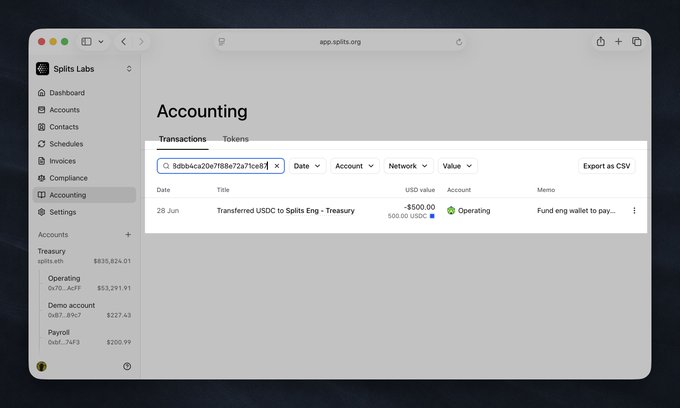This screenshot has width=680, height=408.
Task: Click the 28 Jun date cell
Action: [x=168, y=211]
